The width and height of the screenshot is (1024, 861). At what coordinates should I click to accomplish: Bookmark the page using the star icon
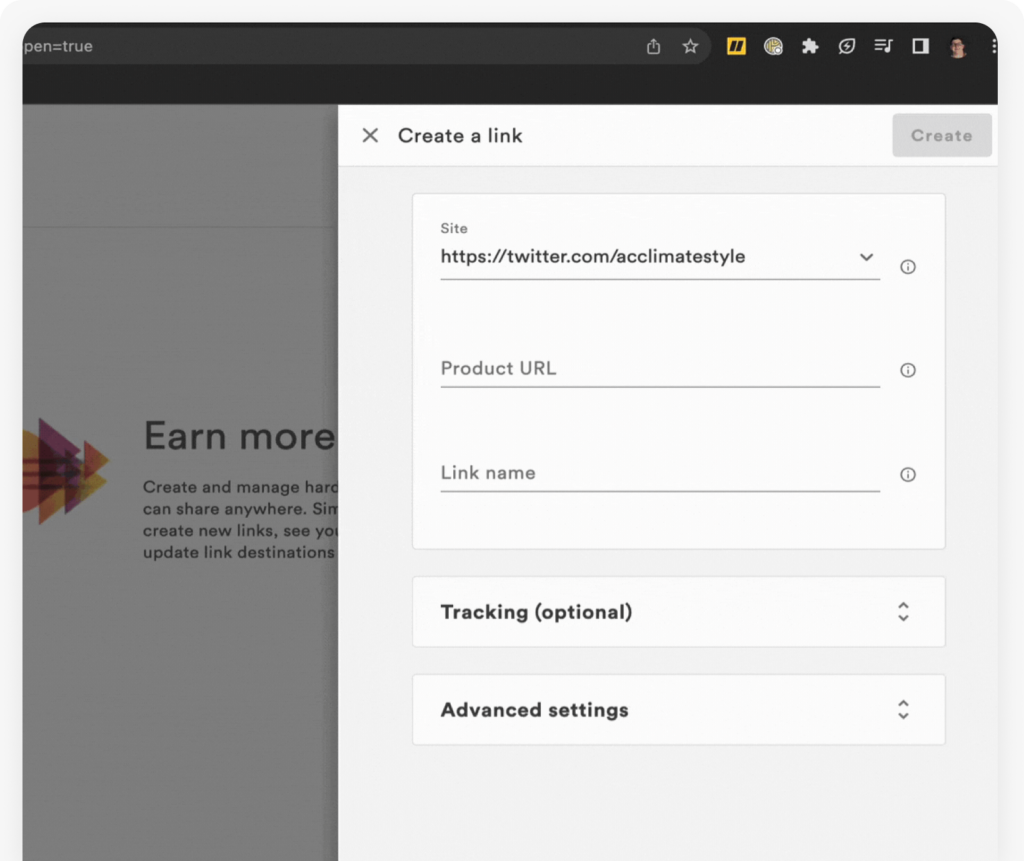click(x=690, y=46)
